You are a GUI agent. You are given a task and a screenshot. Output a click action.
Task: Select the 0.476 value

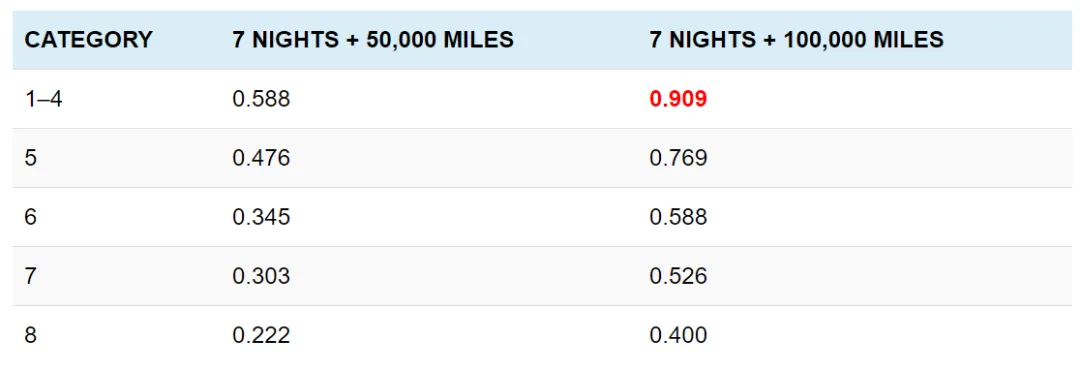(x=261, y=158)
